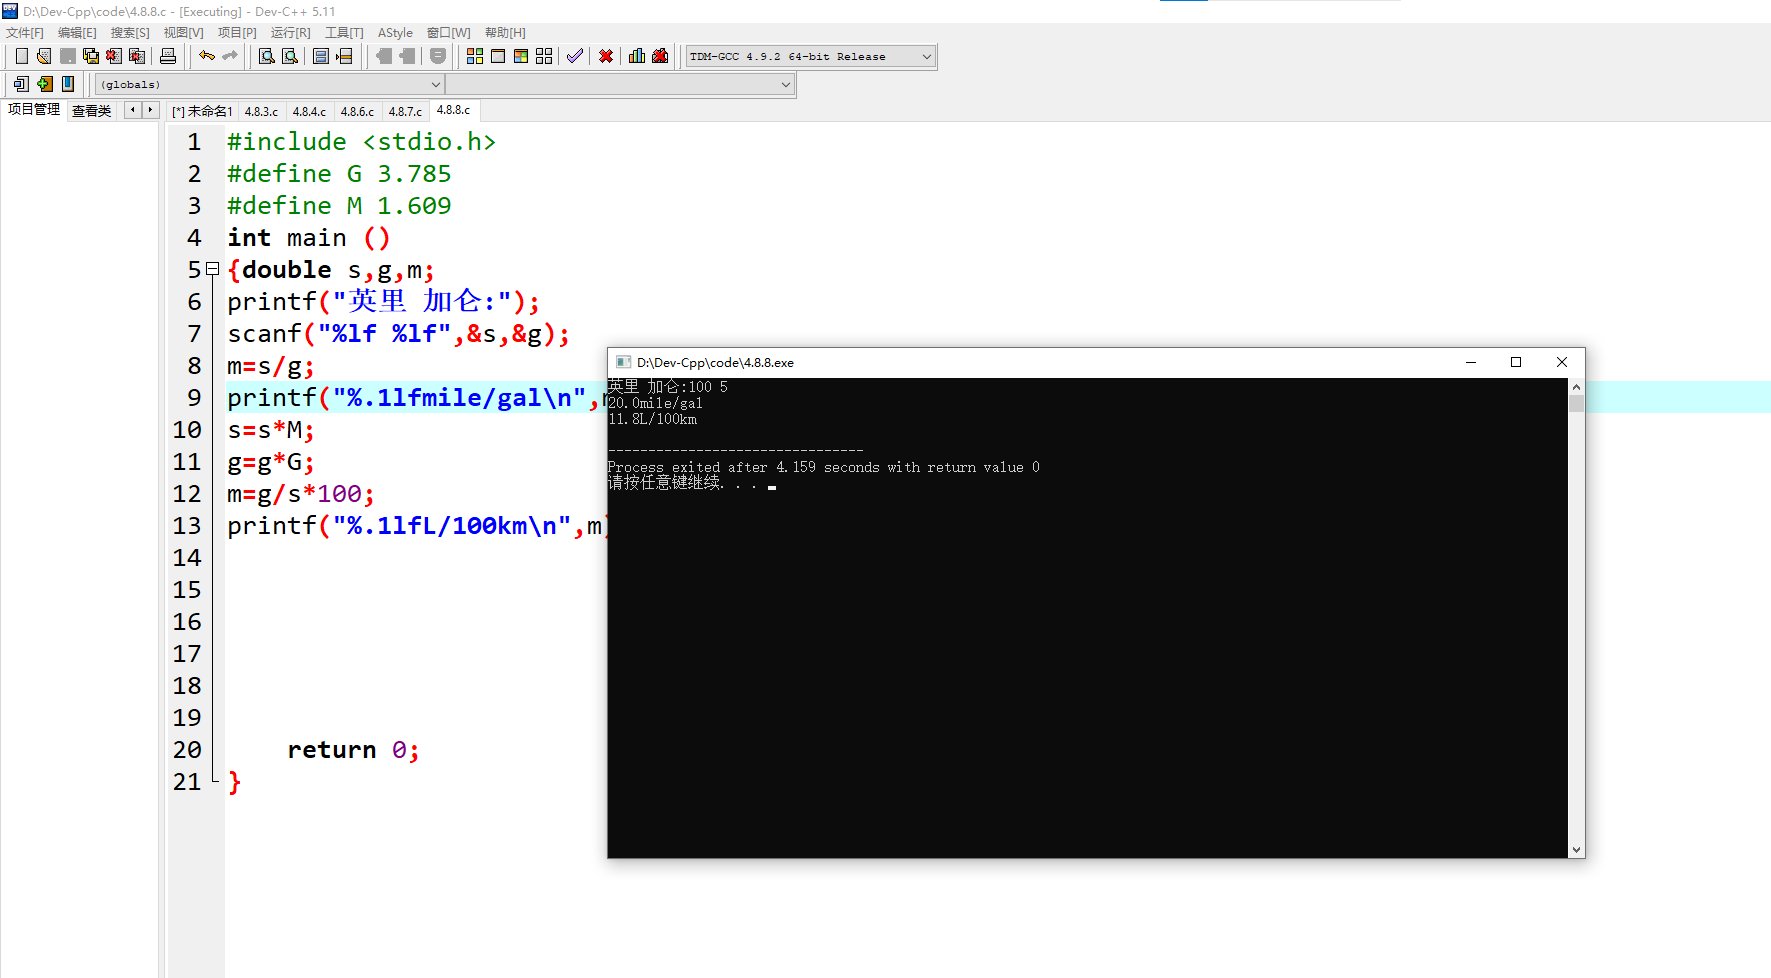Click the console window icon beside 4.8.8.exe title
Viewport: 1771px width, 978px height.
[624, 362]
